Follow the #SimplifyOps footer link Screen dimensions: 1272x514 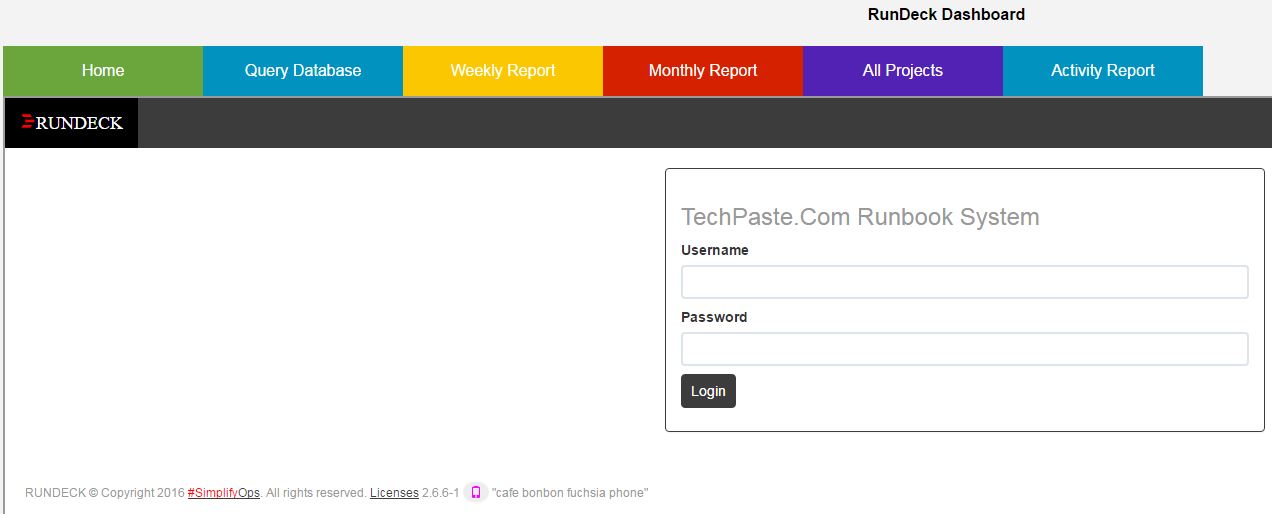pyautogui.click(x=224, y=493)
